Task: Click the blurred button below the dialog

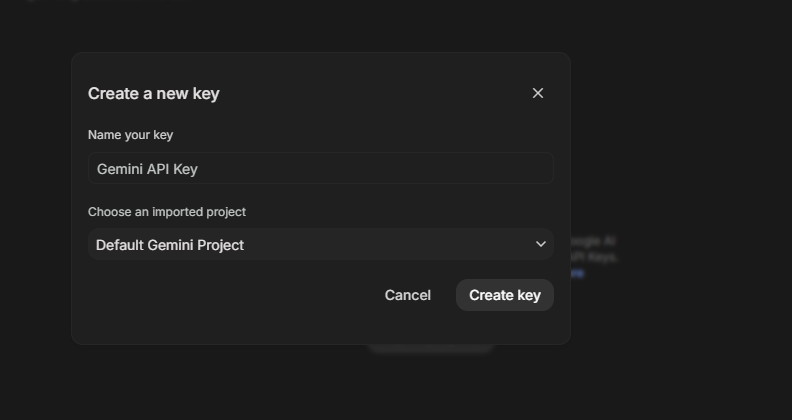Action: (x=431, y=349)
